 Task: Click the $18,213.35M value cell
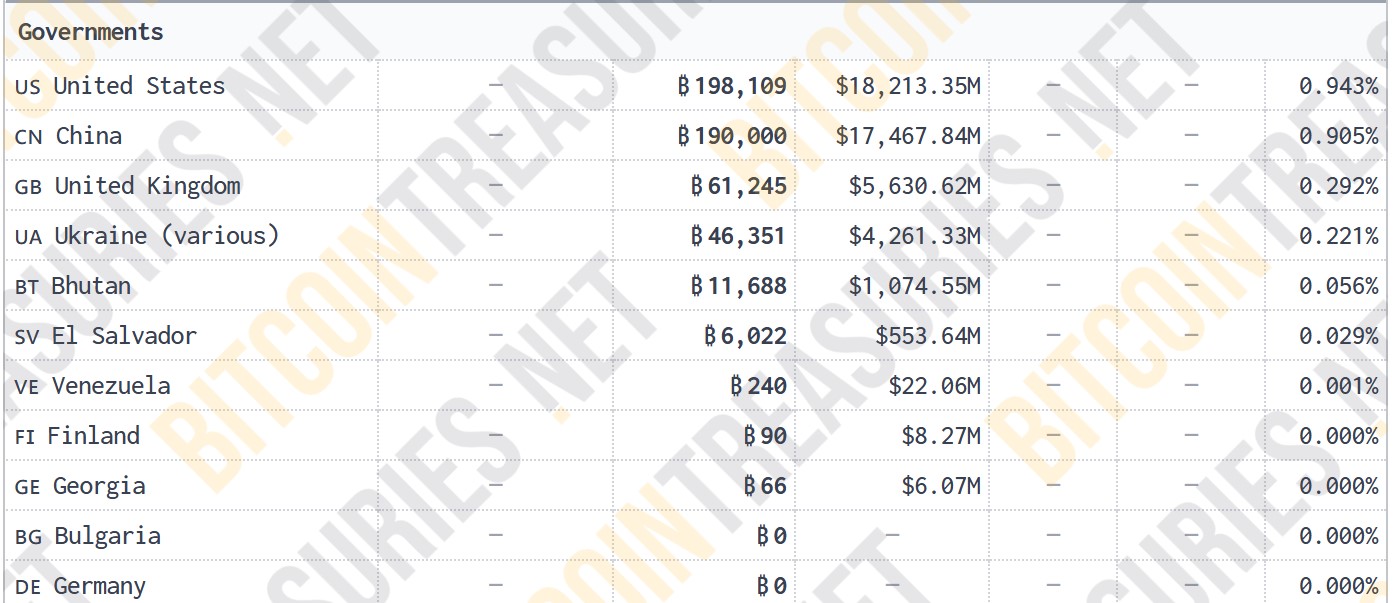point(908,86)
